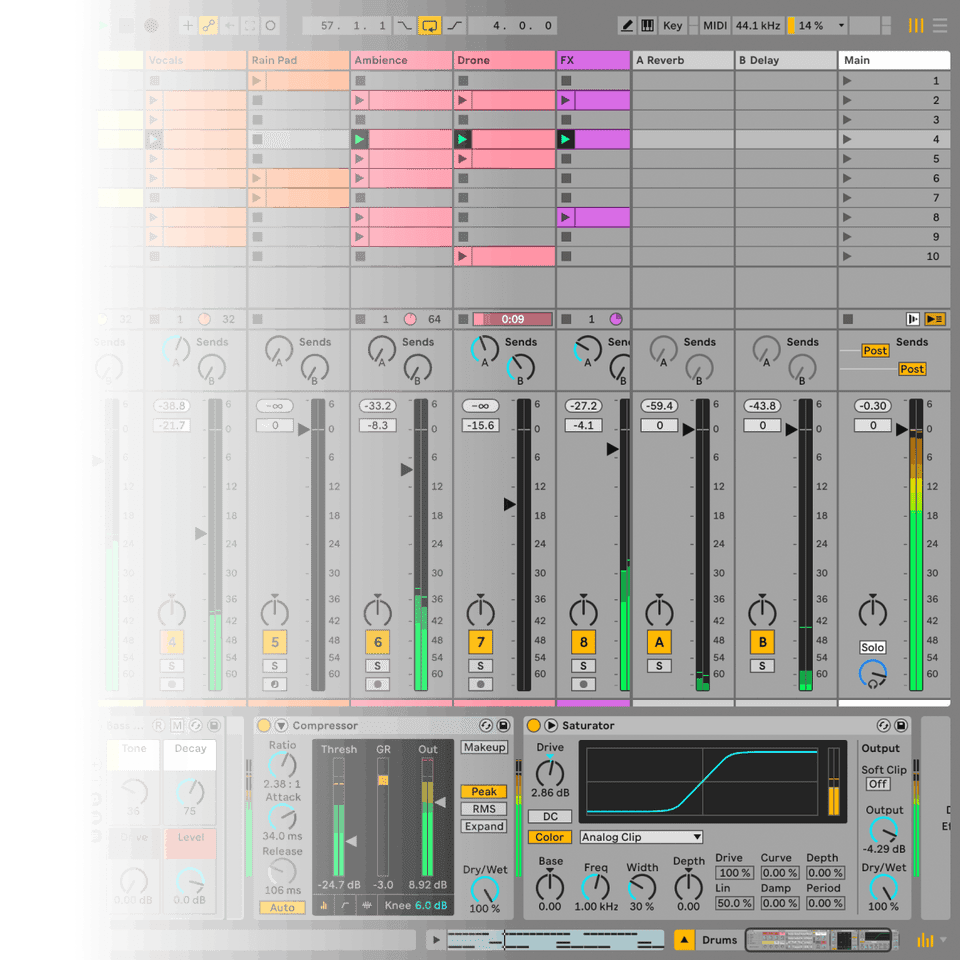Switch to Arrangement View via top-right selector

tap(938, 25)
